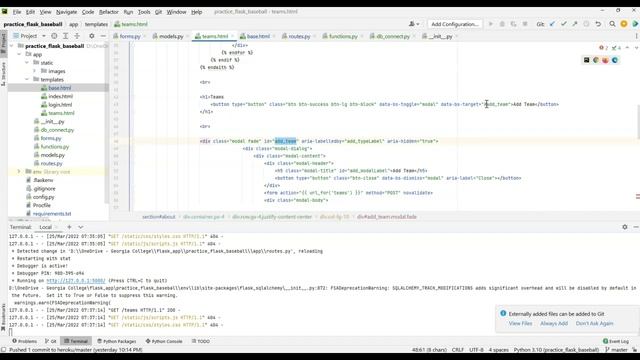Click the Run configuration play icon

coord(491,24)
